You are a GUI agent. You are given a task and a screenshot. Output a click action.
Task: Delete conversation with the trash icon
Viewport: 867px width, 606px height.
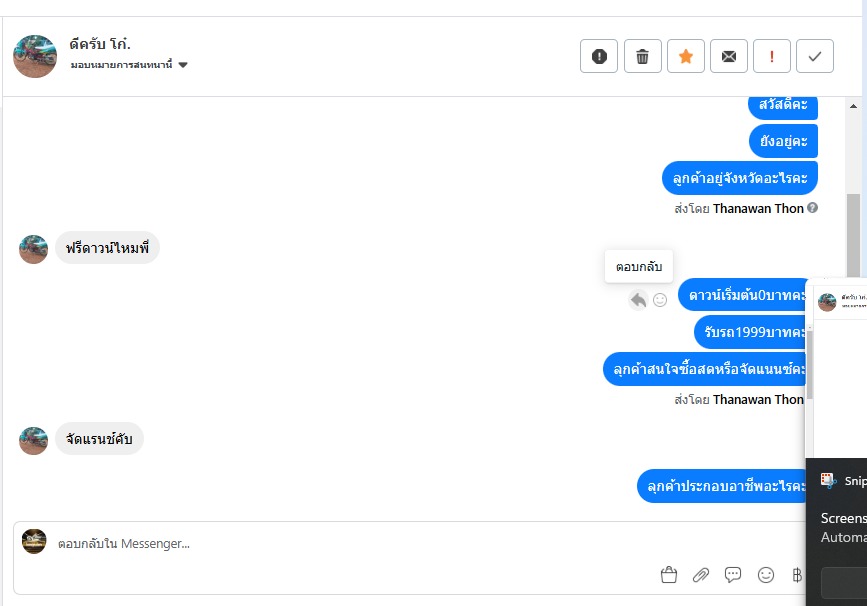click(643, 57)
